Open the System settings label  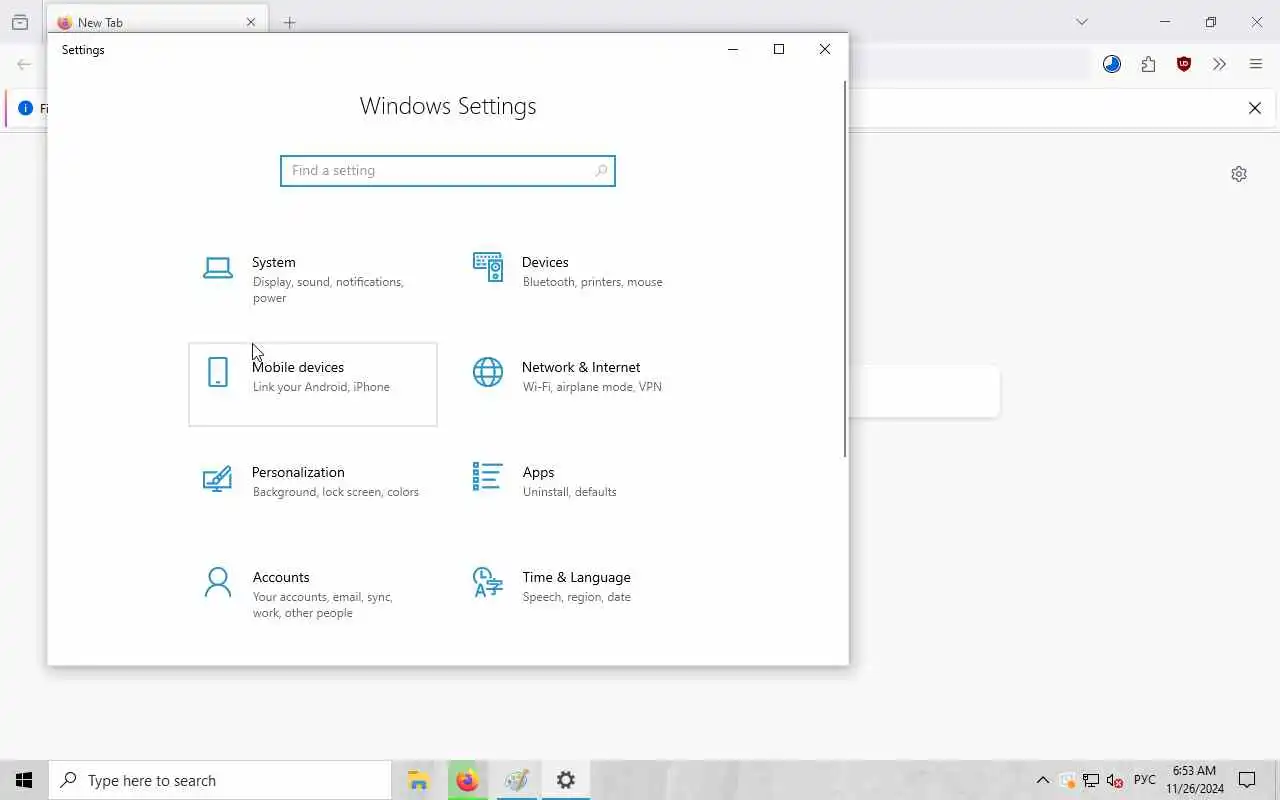[274, 262]
